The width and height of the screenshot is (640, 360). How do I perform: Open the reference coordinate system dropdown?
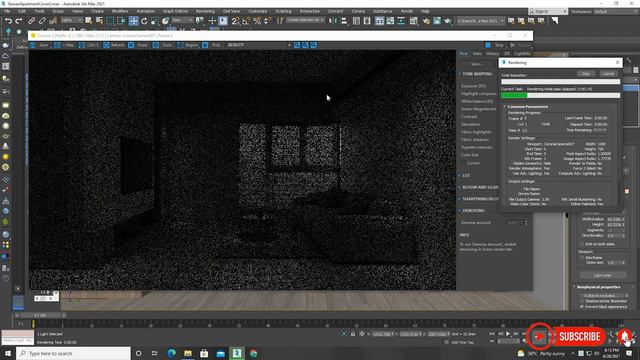(x=182, y=20)
